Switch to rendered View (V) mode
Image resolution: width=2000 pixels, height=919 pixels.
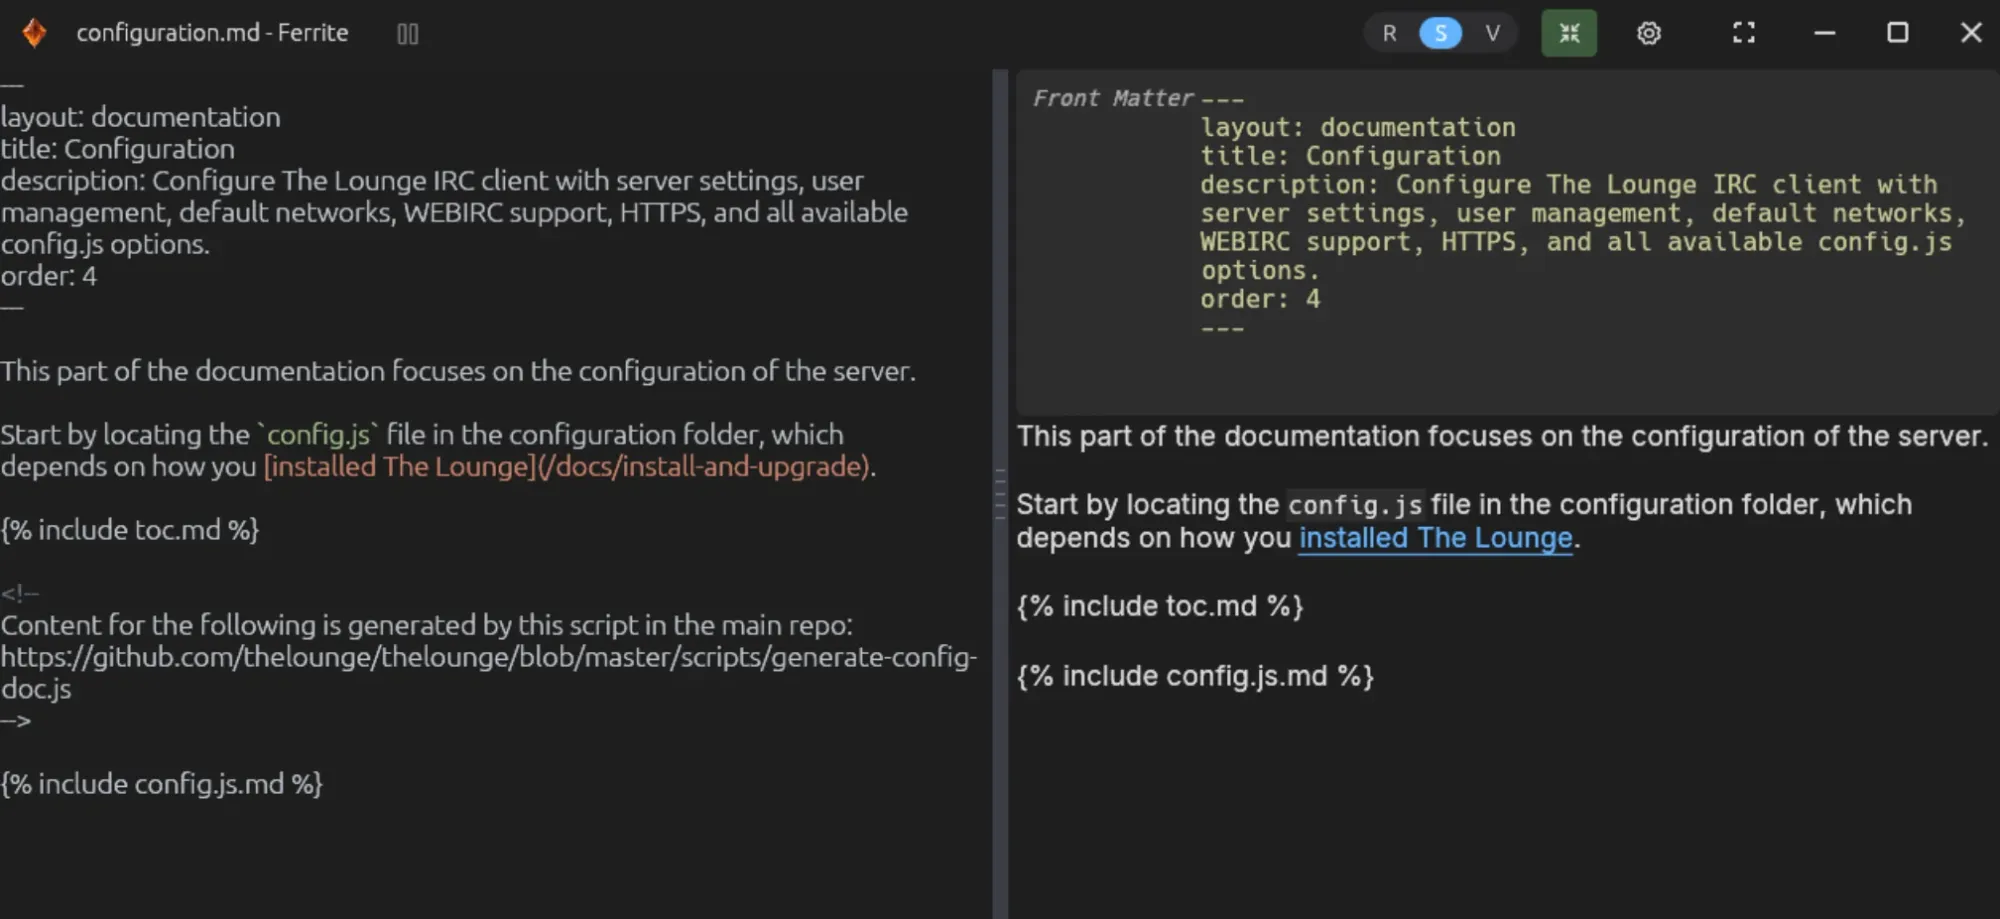1492,33
